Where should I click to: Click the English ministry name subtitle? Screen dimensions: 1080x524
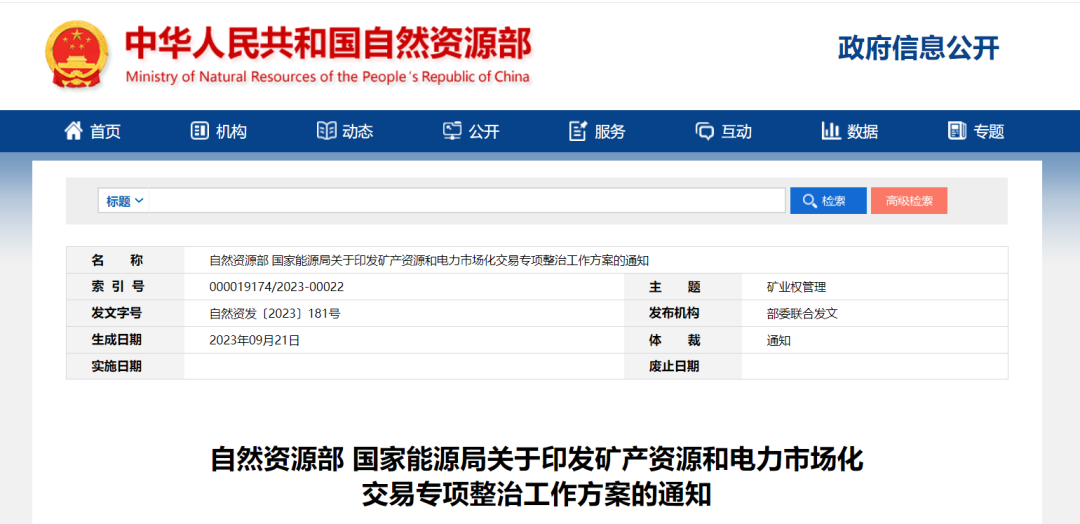coord(328,76)
